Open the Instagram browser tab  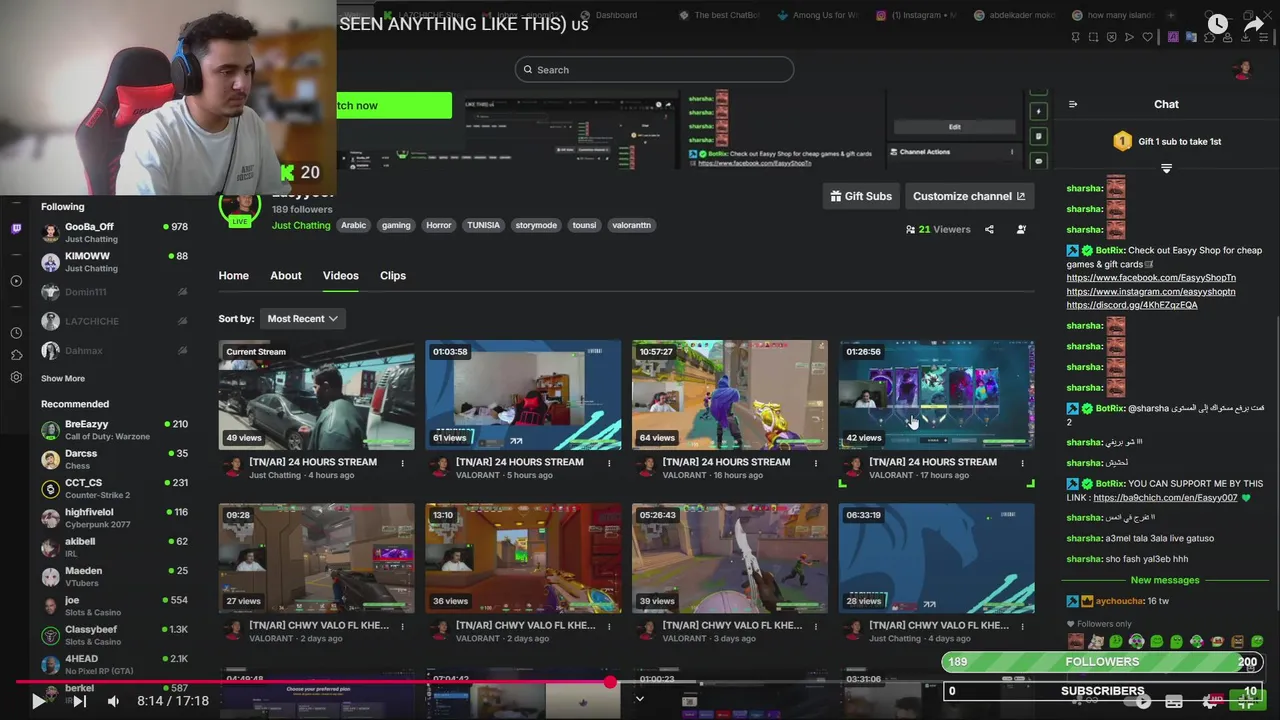(915, 15)
